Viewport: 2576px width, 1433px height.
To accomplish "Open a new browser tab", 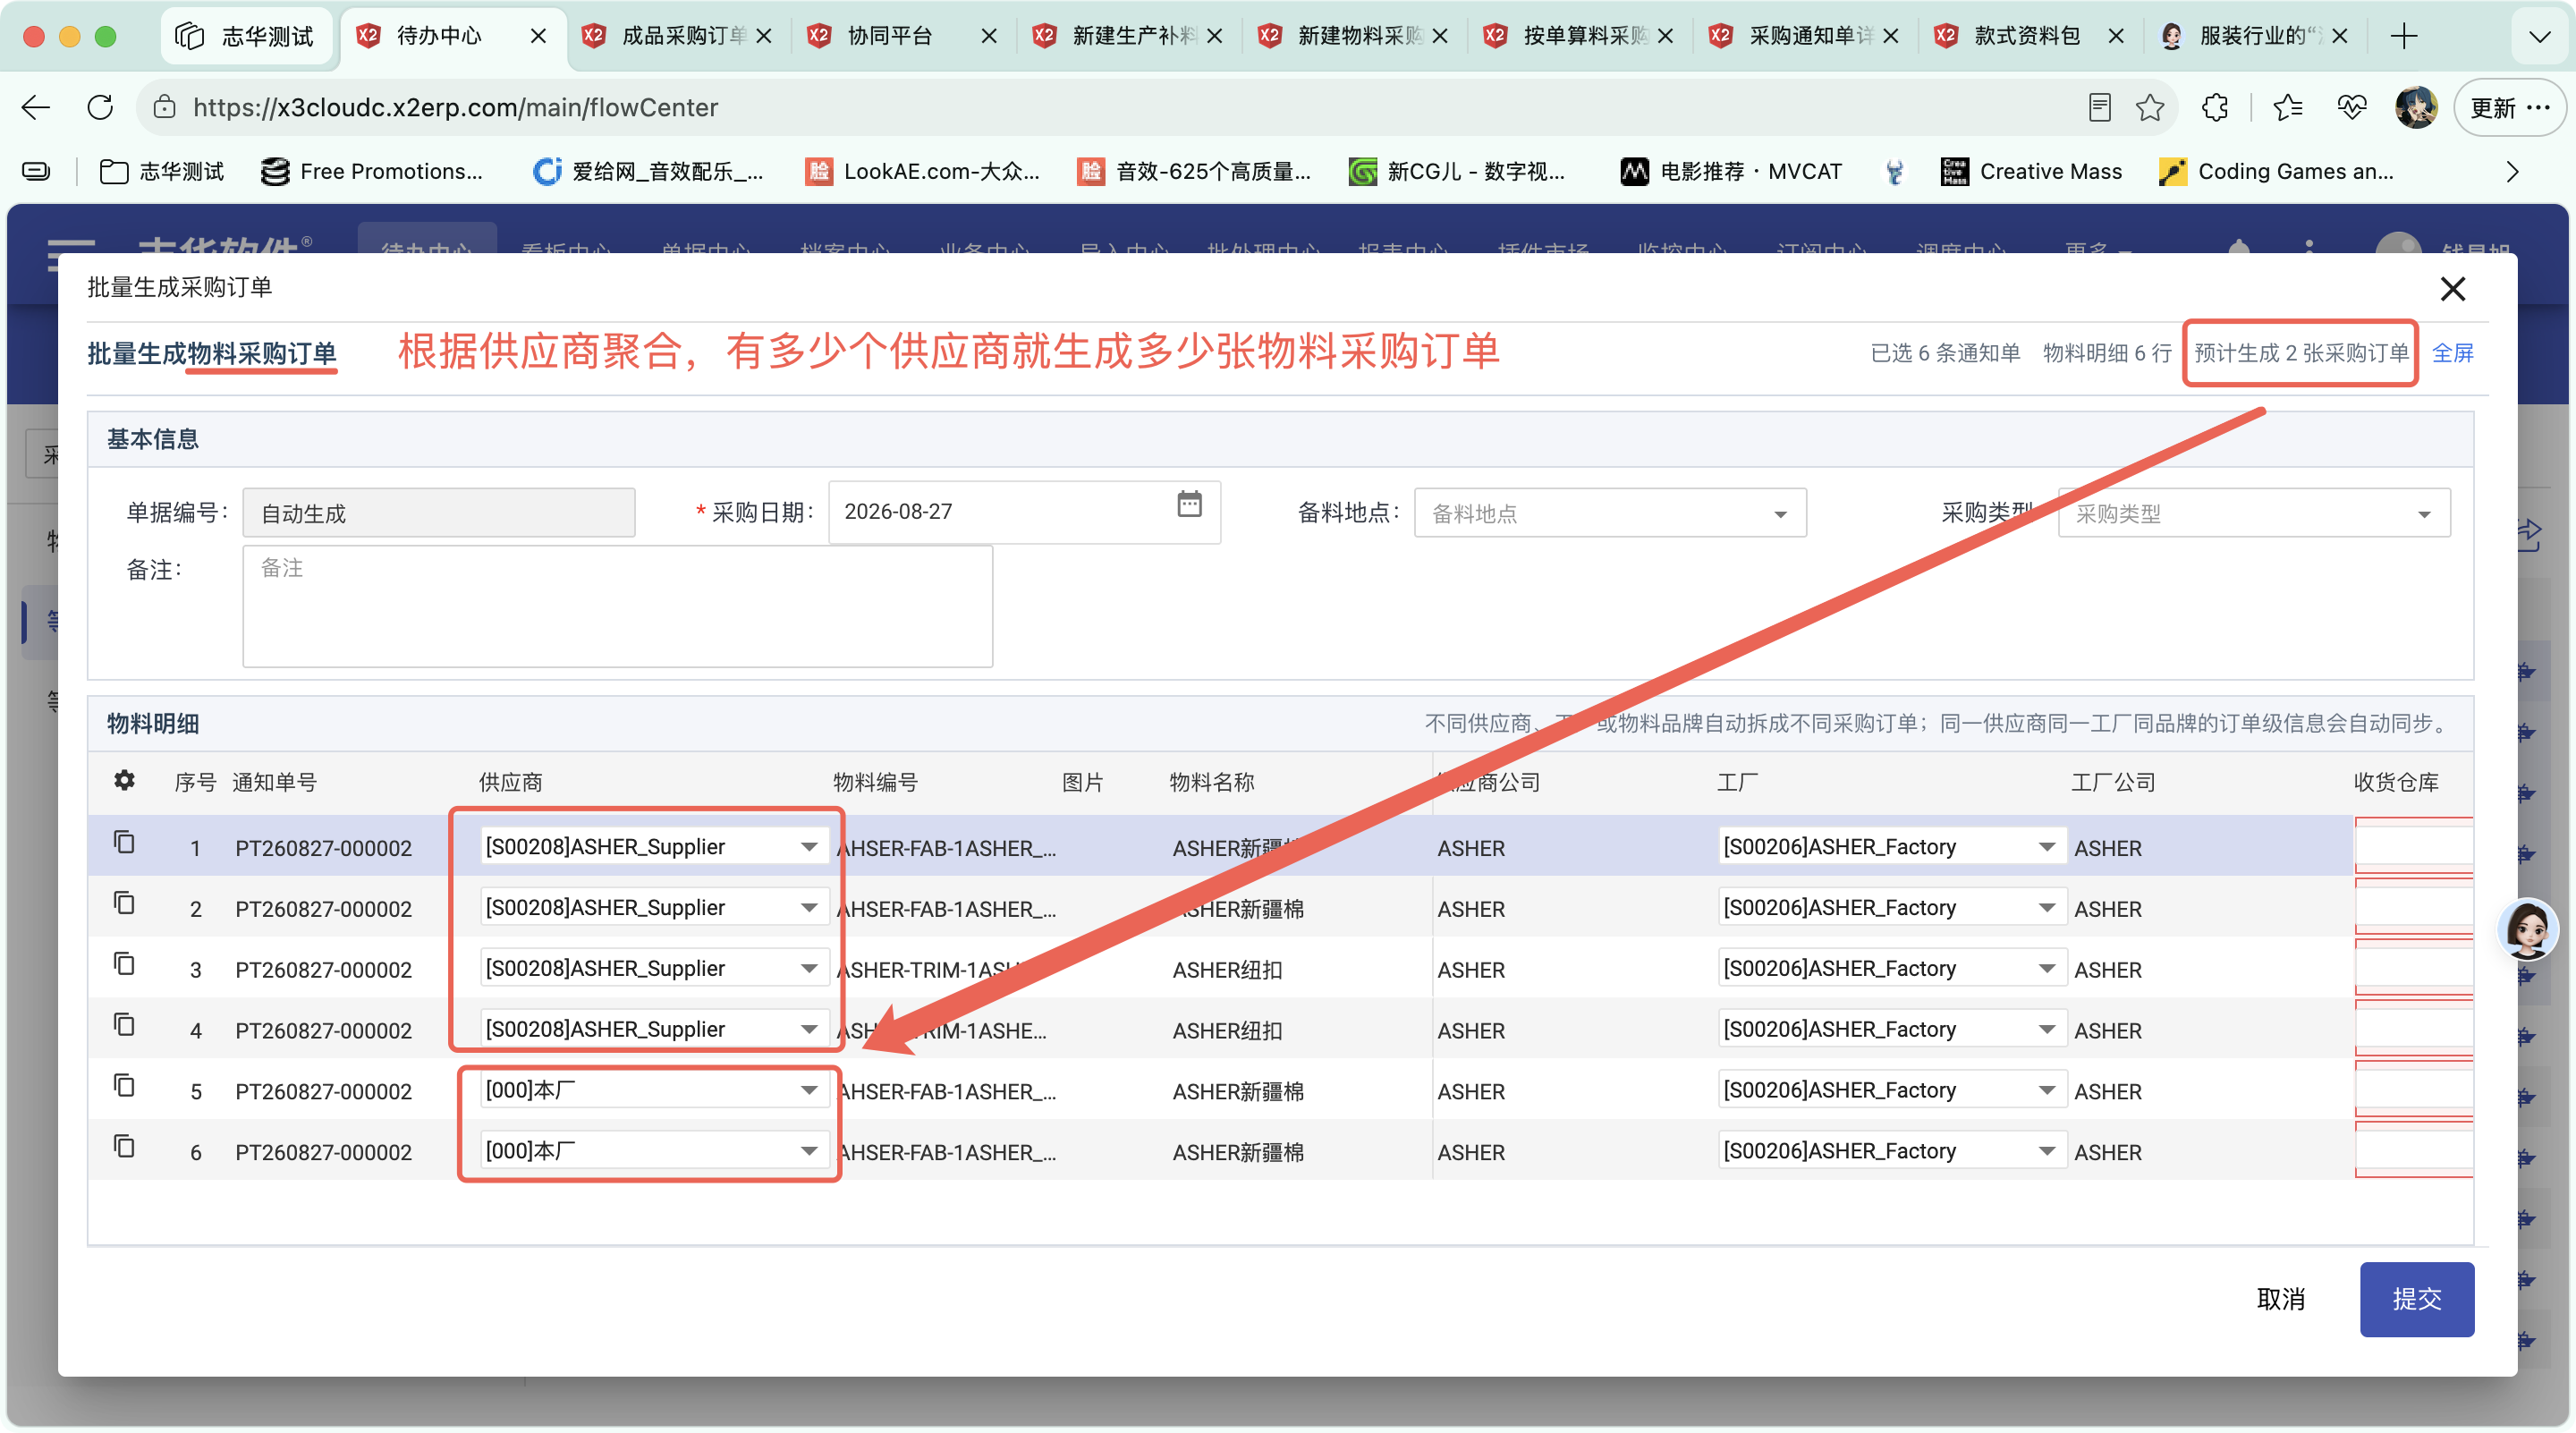I will 2404,36.
